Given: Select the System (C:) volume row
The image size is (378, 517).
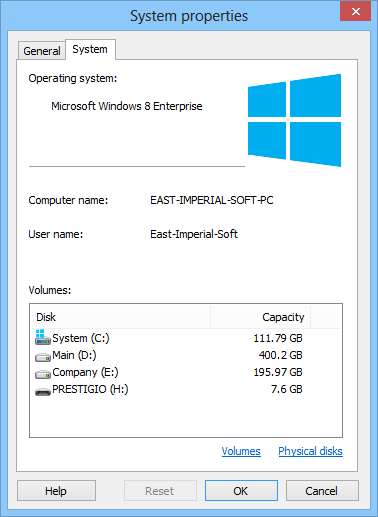Looking at the screenshot, I should pyautogui.click(x=186, y=338).
